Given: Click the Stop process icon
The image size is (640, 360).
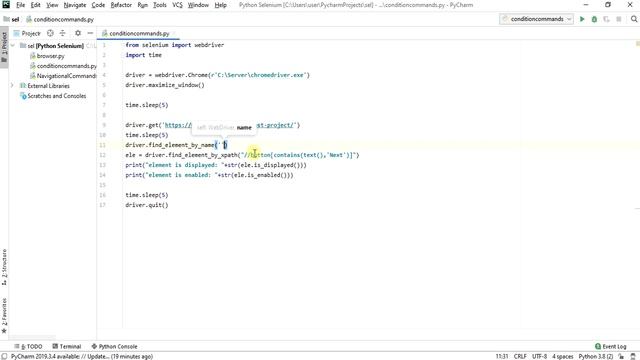Looking at the screenshot, I should click(619, 19).
